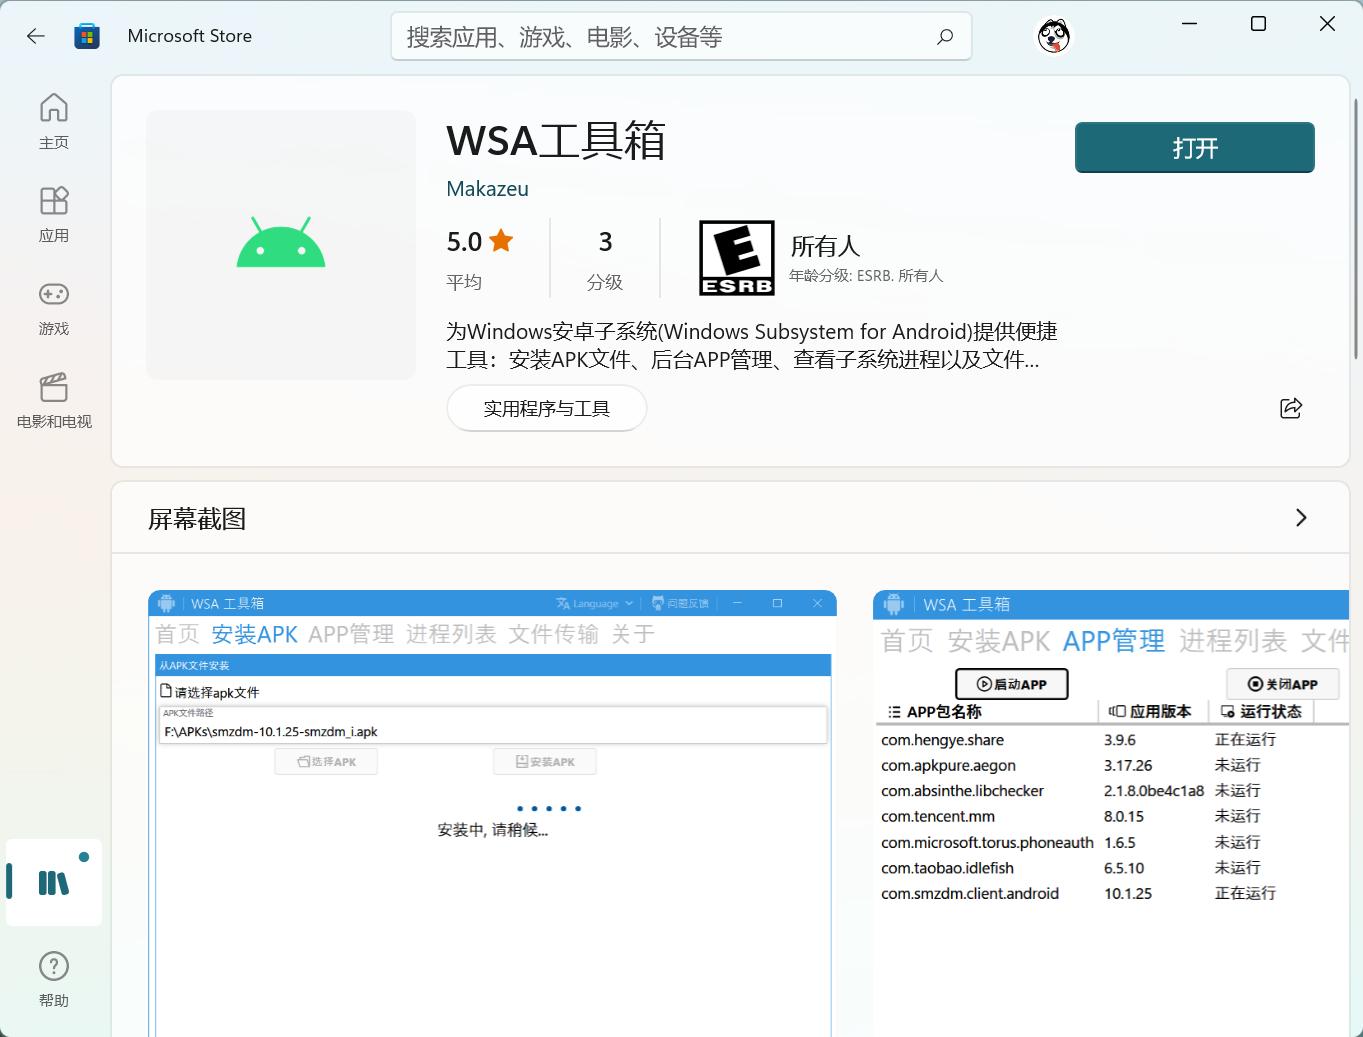Open developer page for Makazeu
Screen dimensions: 1363x1037
tap(487, 188)
